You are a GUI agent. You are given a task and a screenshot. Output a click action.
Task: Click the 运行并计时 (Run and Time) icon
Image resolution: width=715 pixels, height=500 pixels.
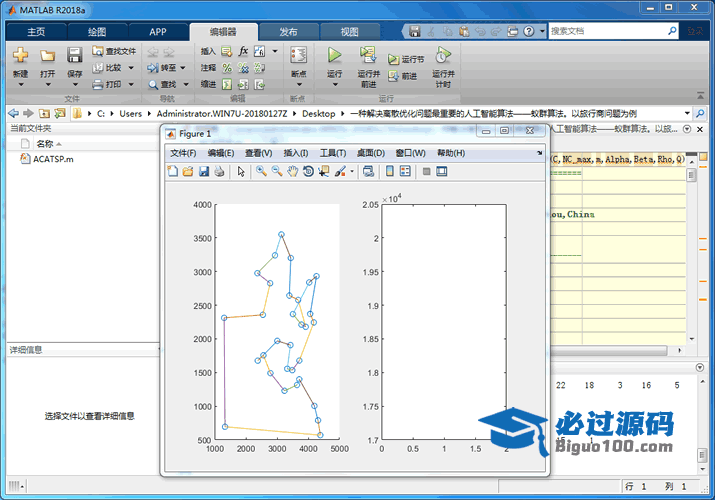pos(443,55)
